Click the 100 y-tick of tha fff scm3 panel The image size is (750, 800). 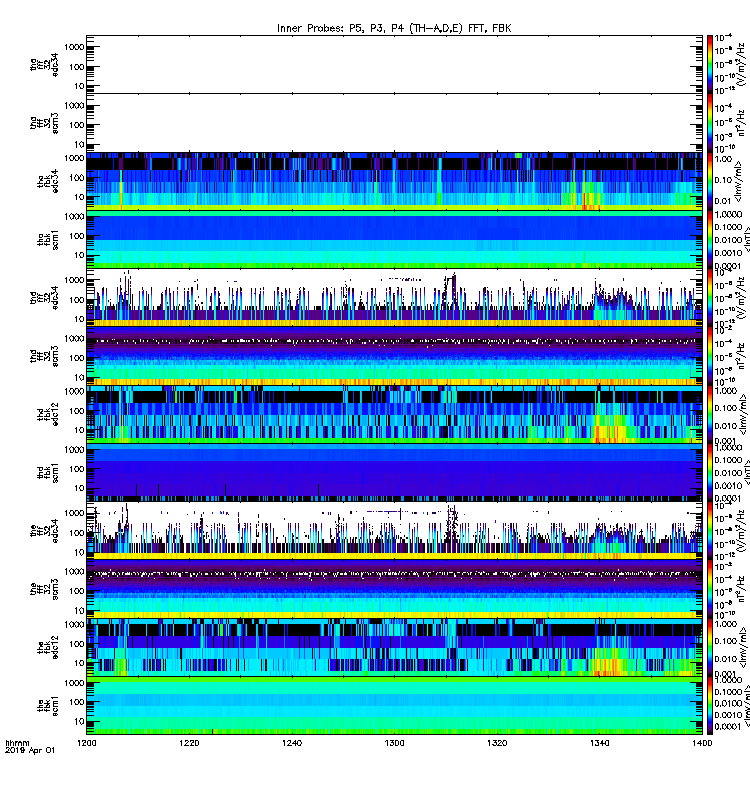[77, 125]
